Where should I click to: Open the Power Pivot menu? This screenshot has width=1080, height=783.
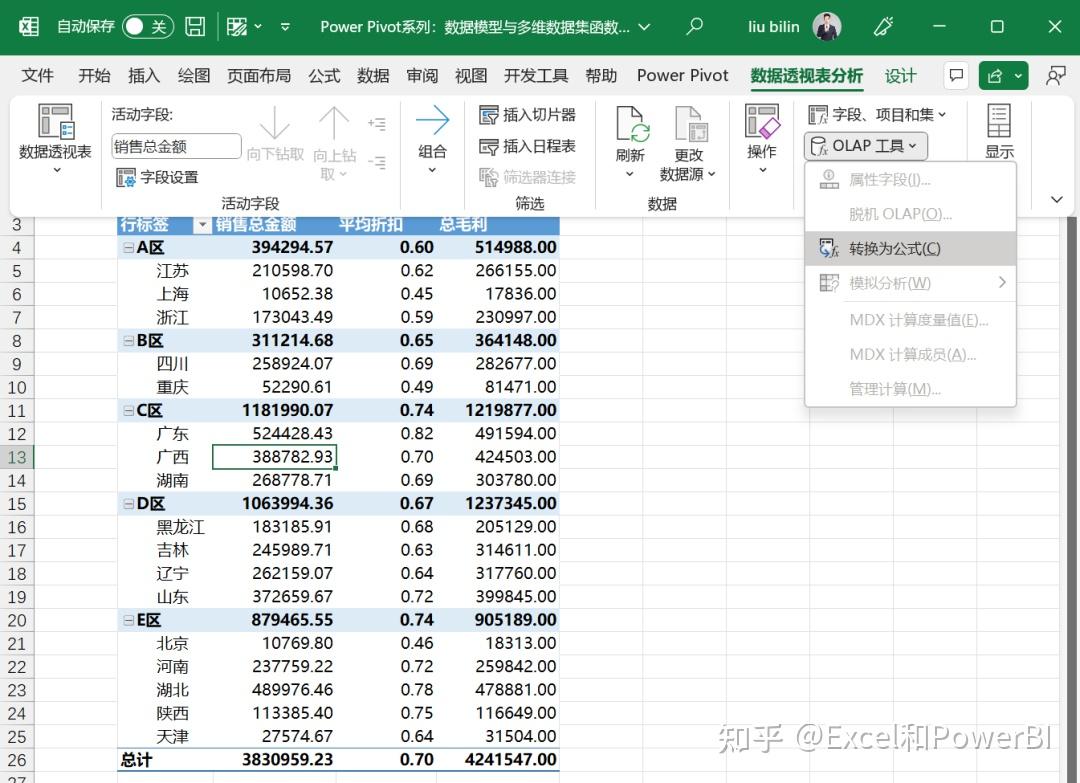pos(682,75)
